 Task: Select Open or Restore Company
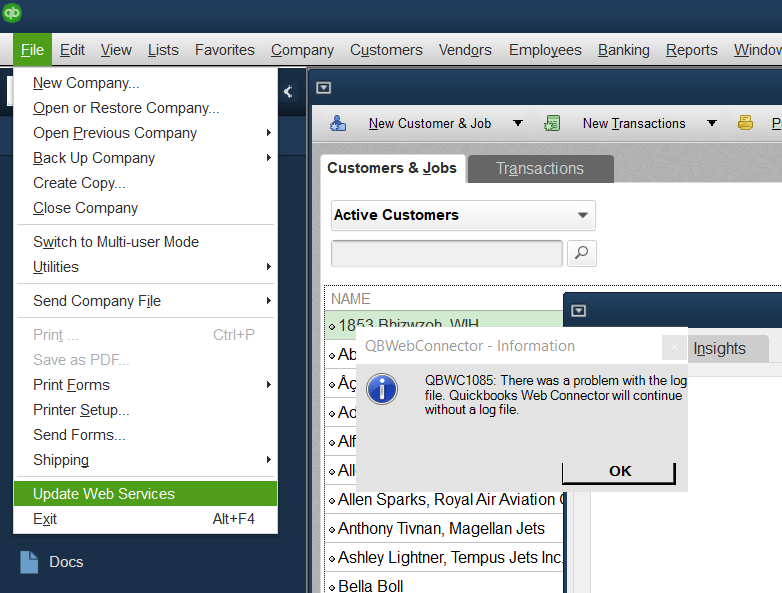point(145,108)
